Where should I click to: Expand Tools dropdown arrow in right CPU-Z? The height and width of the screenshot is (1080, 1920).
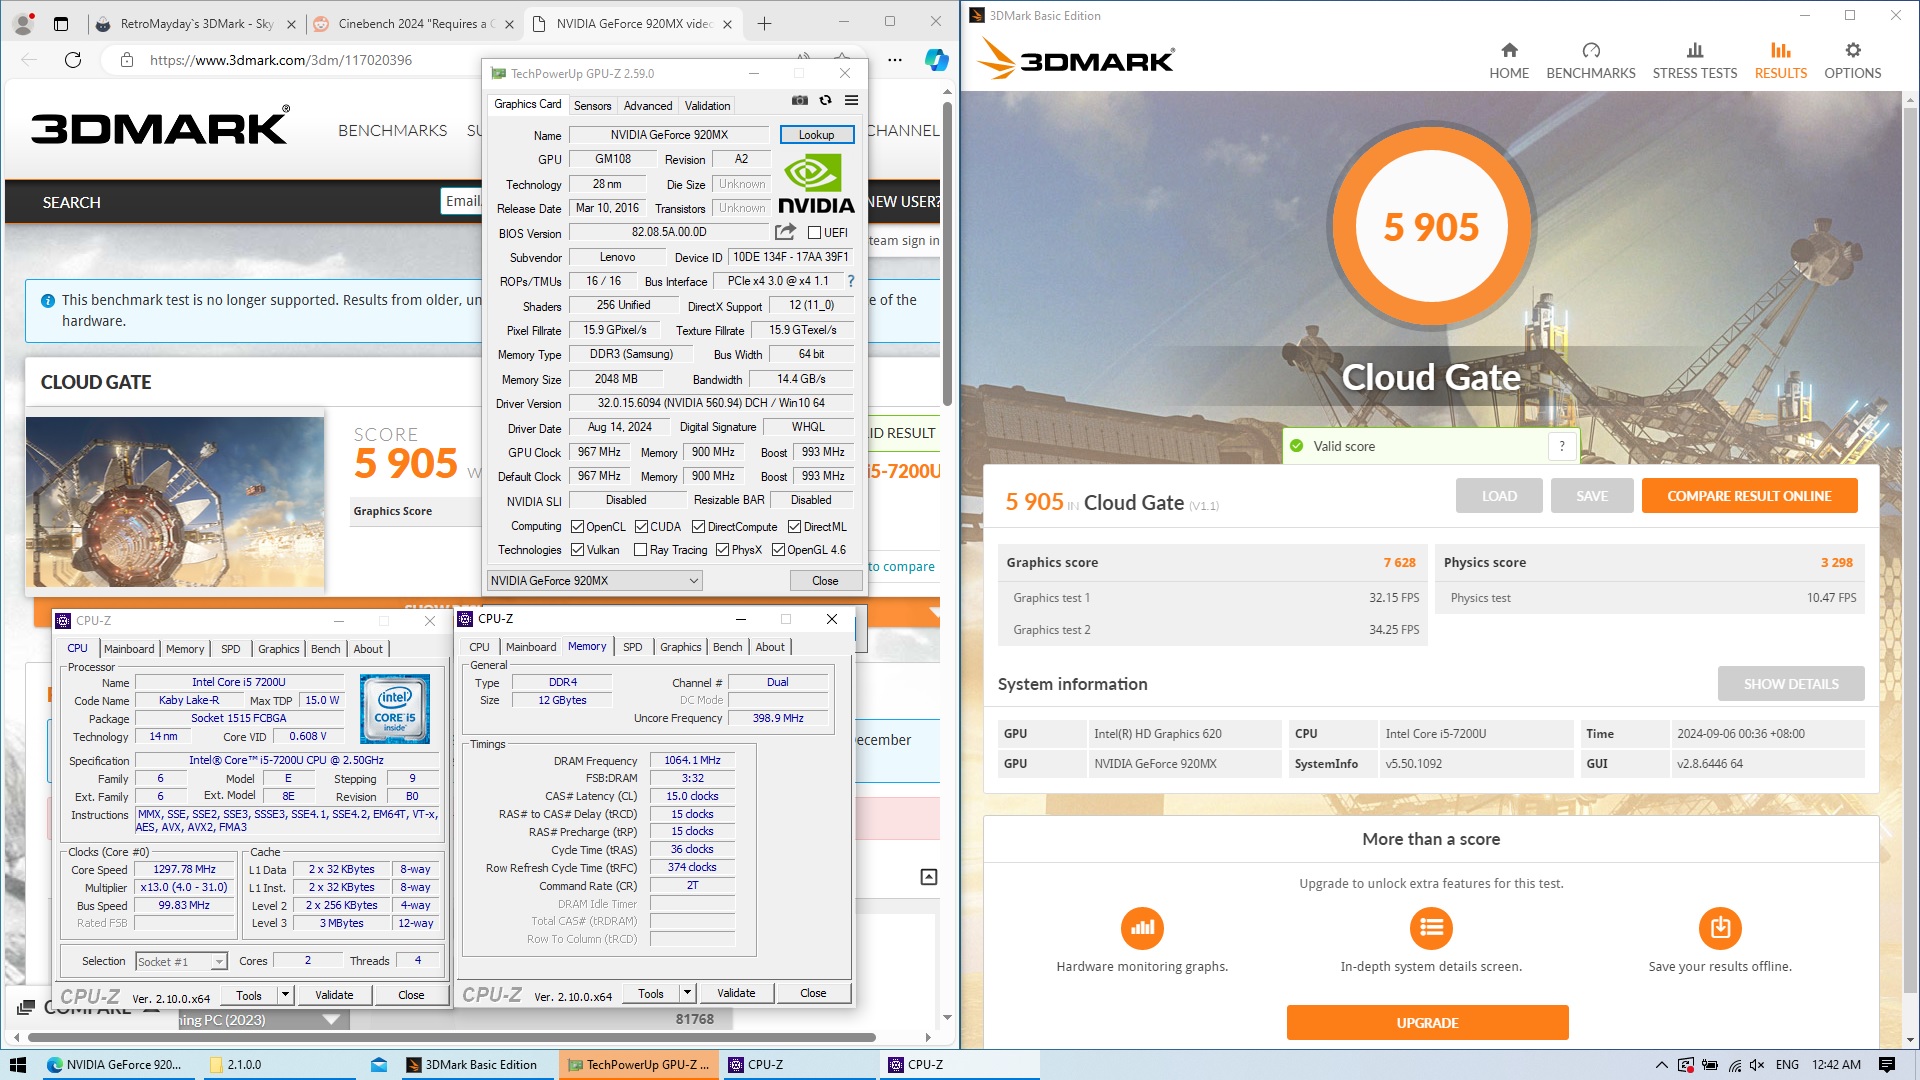[x=687, y=993]
